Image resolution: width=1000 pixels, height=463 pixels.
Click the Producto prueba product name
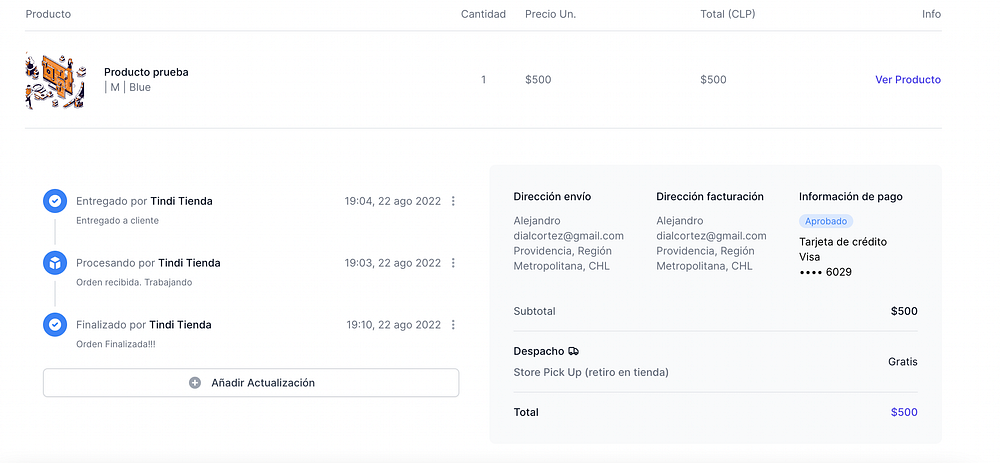tap(146, 72)
